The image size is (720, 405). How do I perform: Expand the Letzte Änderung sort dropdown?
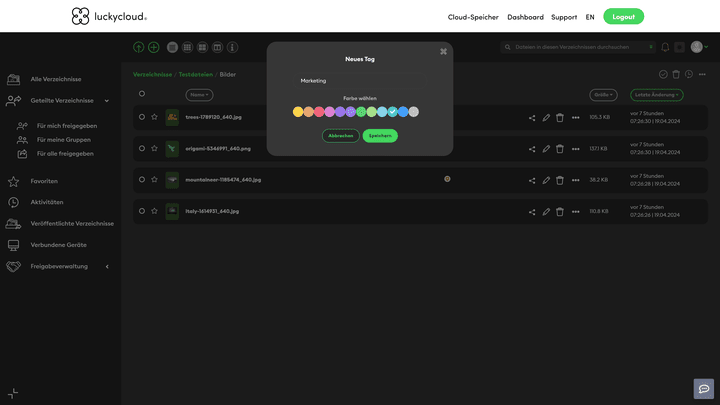point(657,94)
